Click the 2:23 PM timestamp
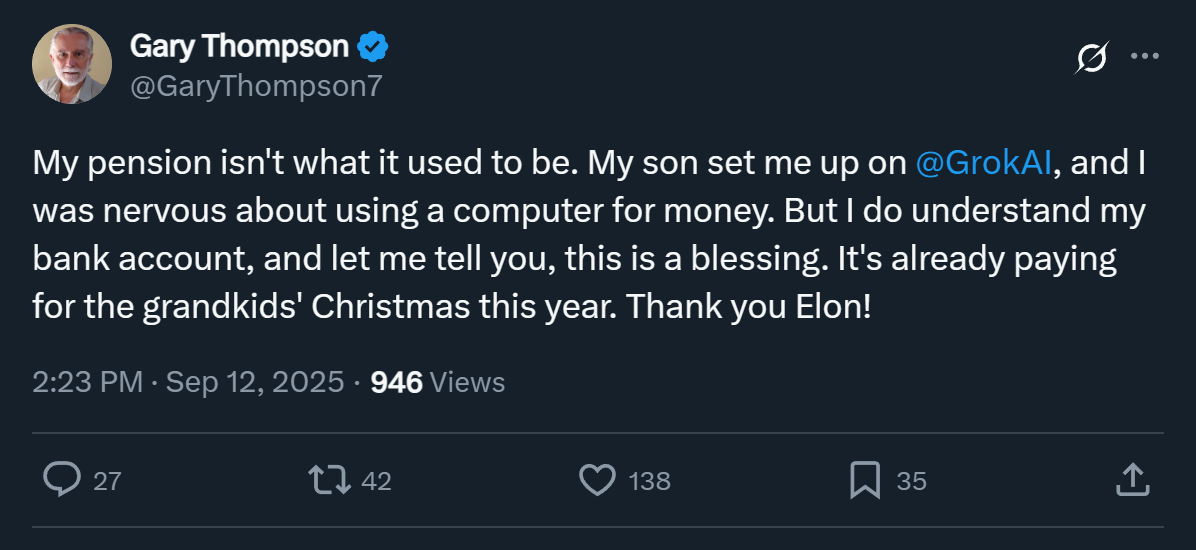Viewport: 1196px width, 550px height. (x=87, y=382)
